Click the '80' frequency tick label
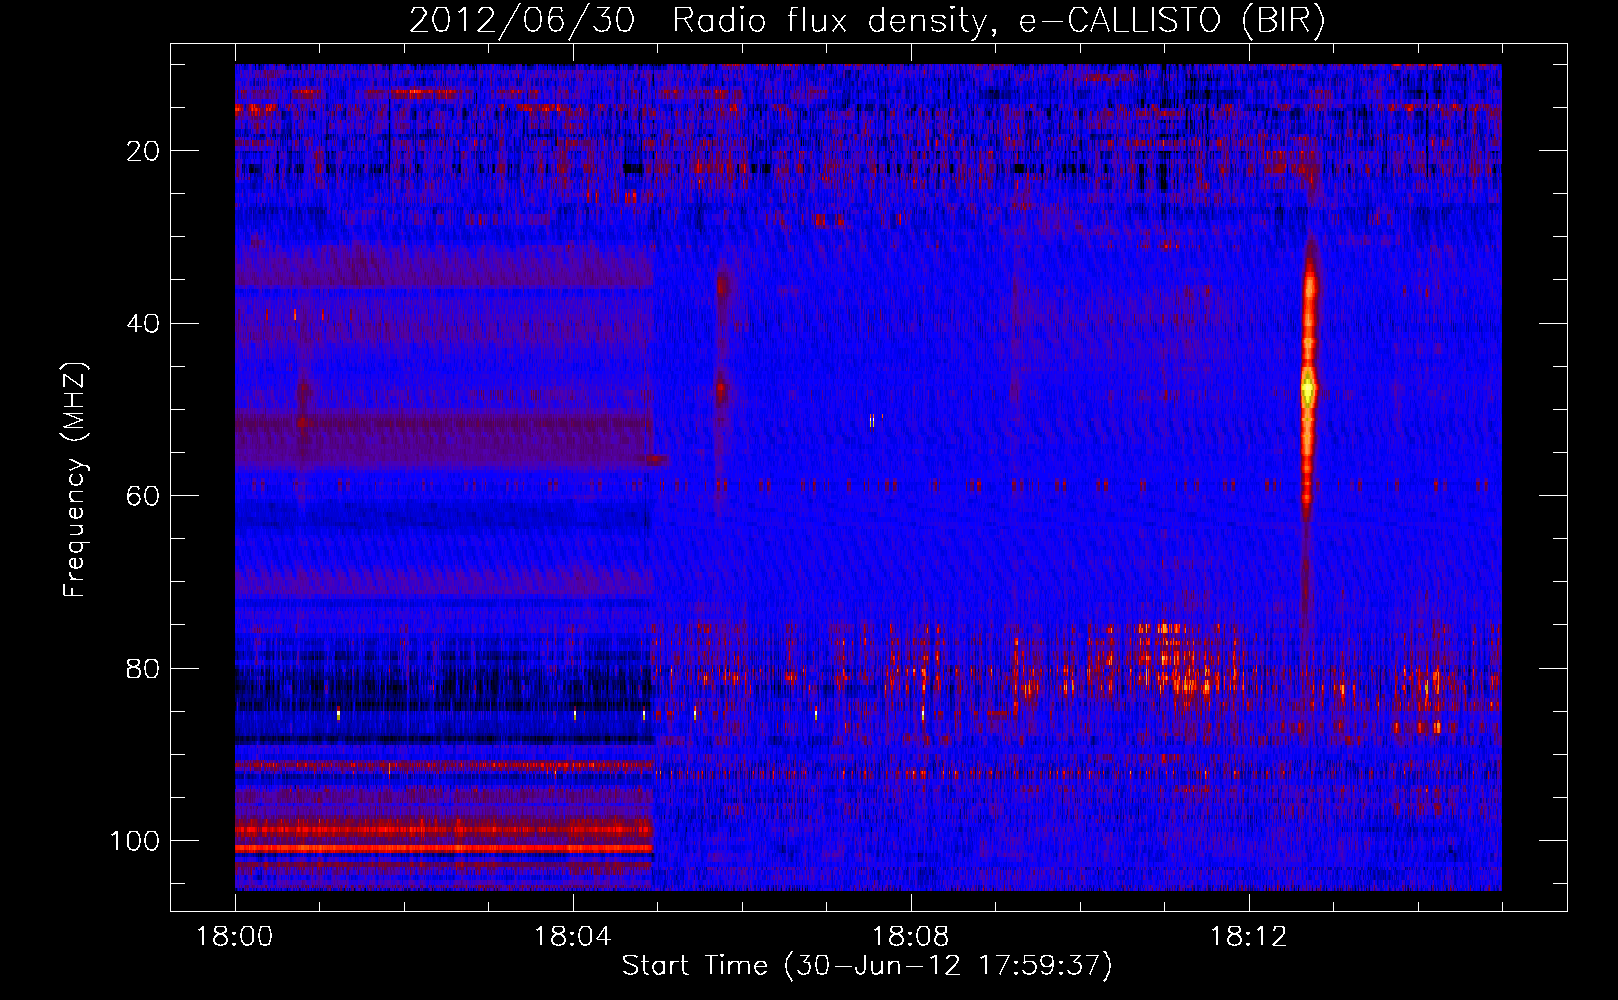Screen dimensions: 1618x1000 144,668
